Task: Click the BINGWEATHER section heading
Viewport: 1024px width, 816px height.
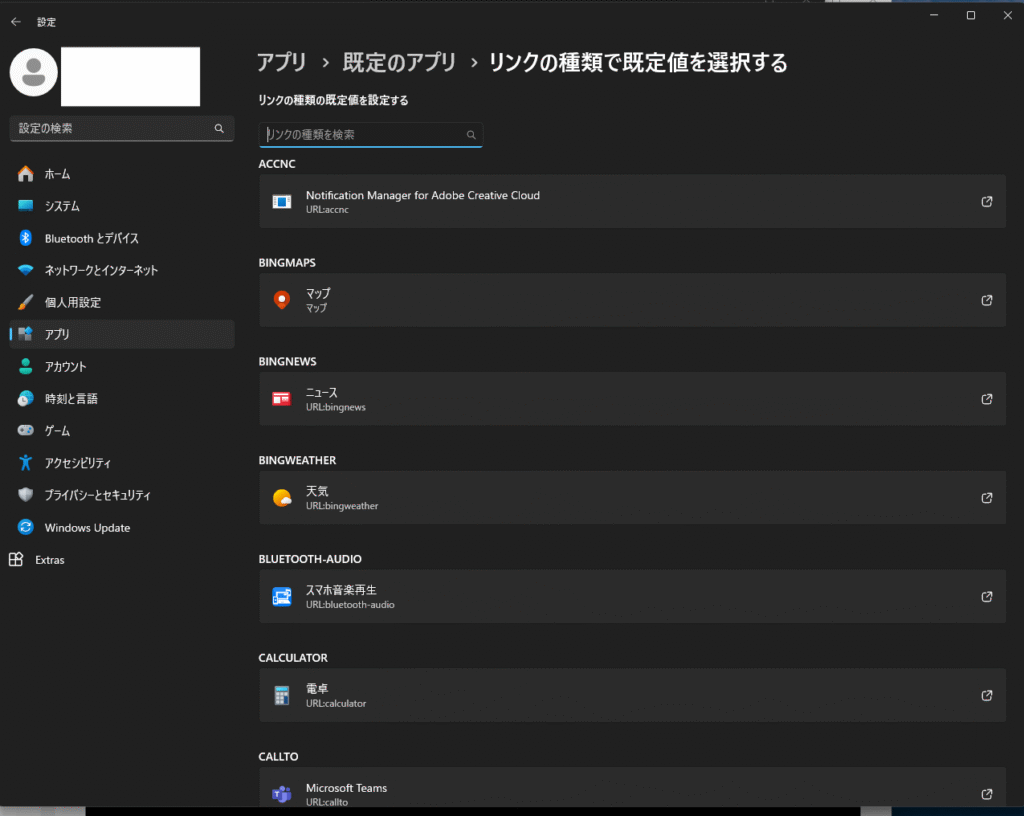Action: [x=297, y=460]
